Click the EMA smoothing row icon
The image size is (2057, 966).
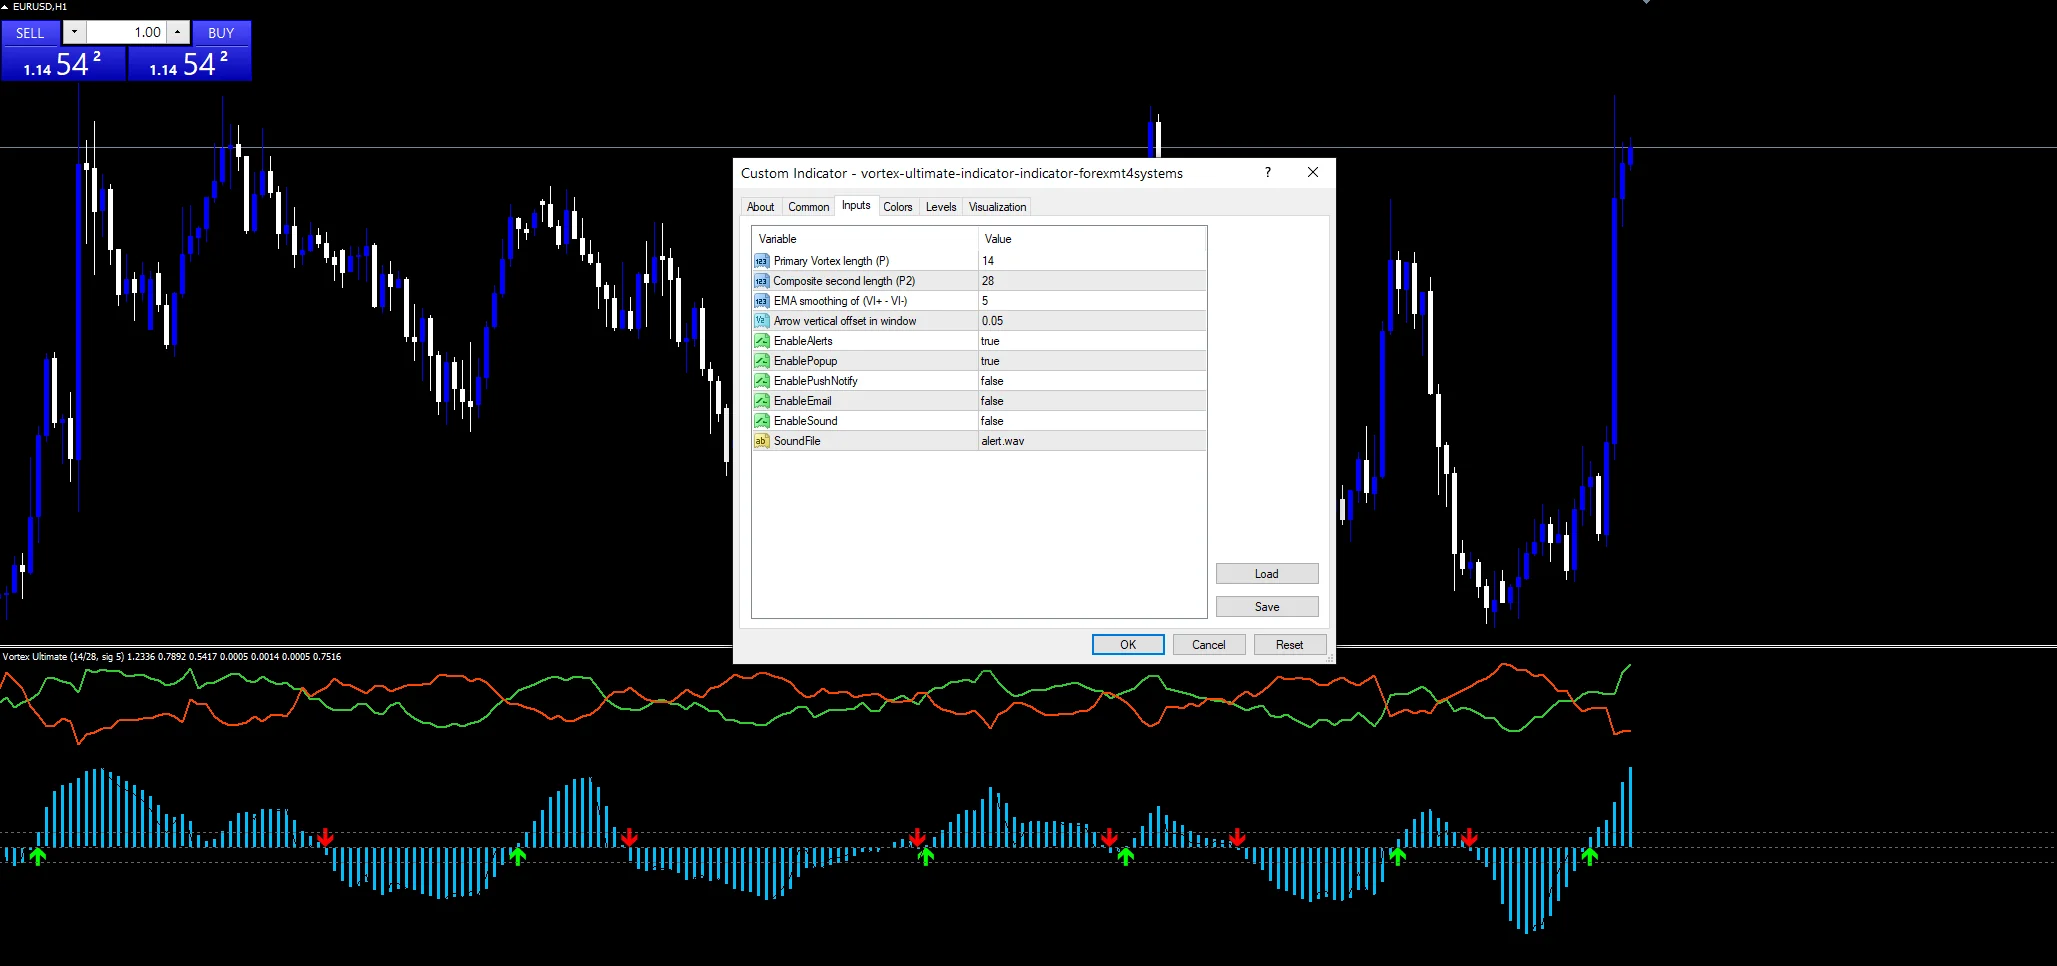(762, 301)
